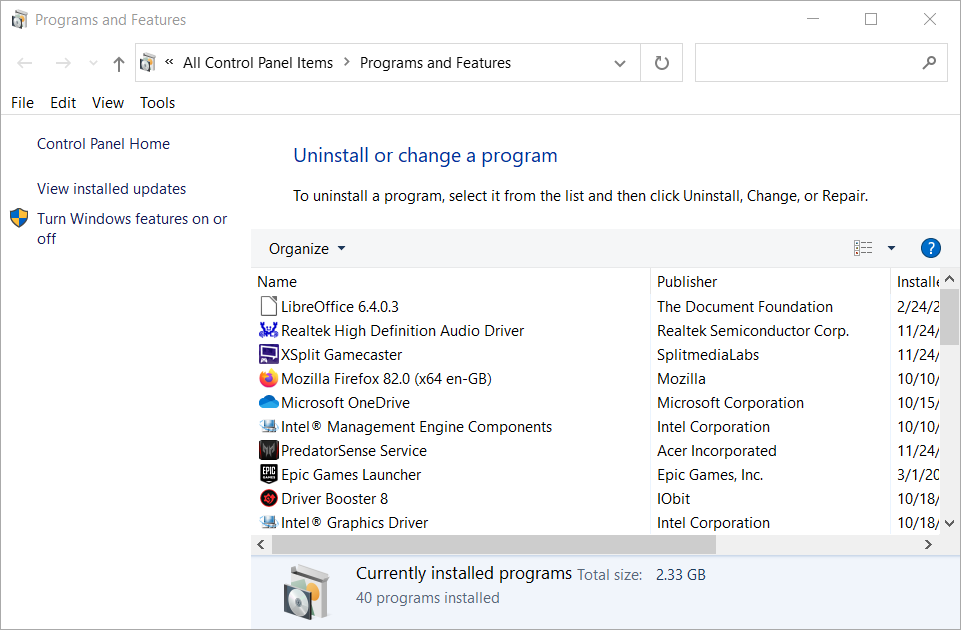Click the search magnifier icon
961x630 pixels.
tap(929, 62)
